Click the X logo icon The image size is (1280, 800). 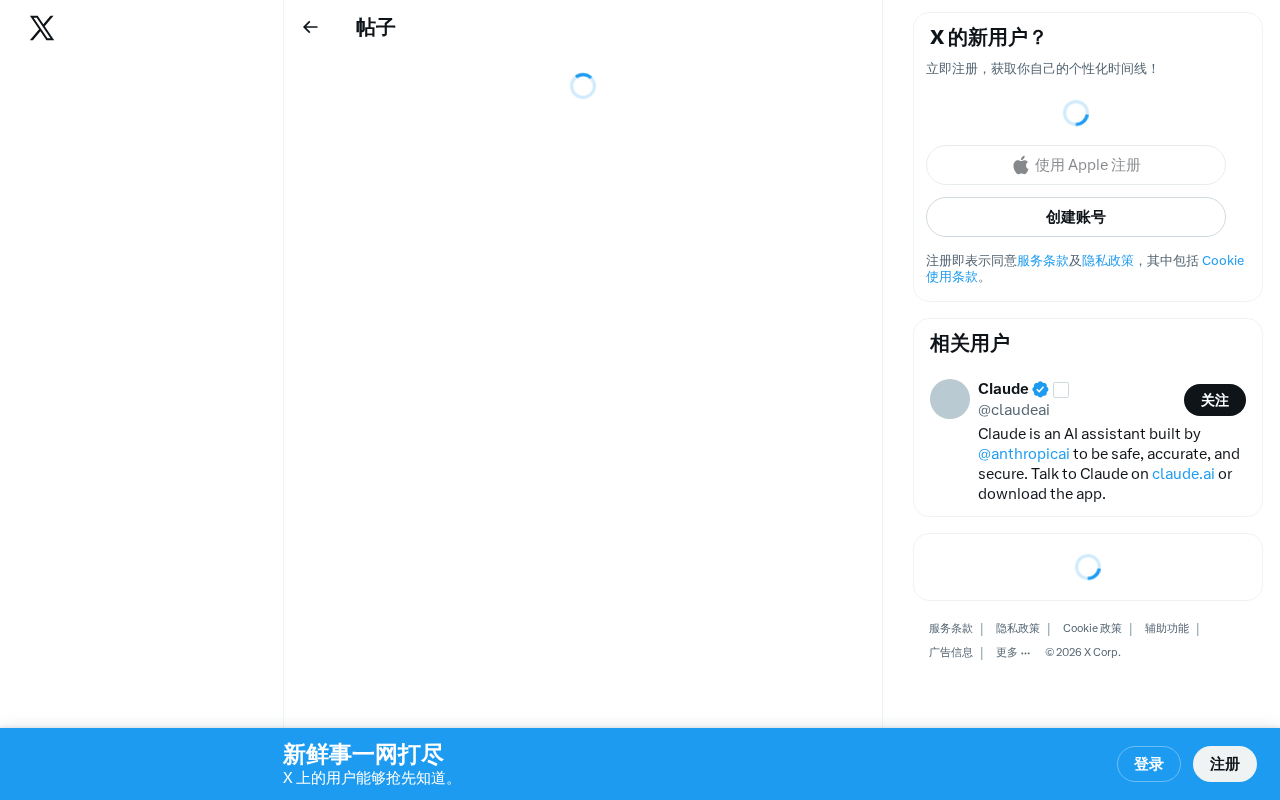point(42,28)
